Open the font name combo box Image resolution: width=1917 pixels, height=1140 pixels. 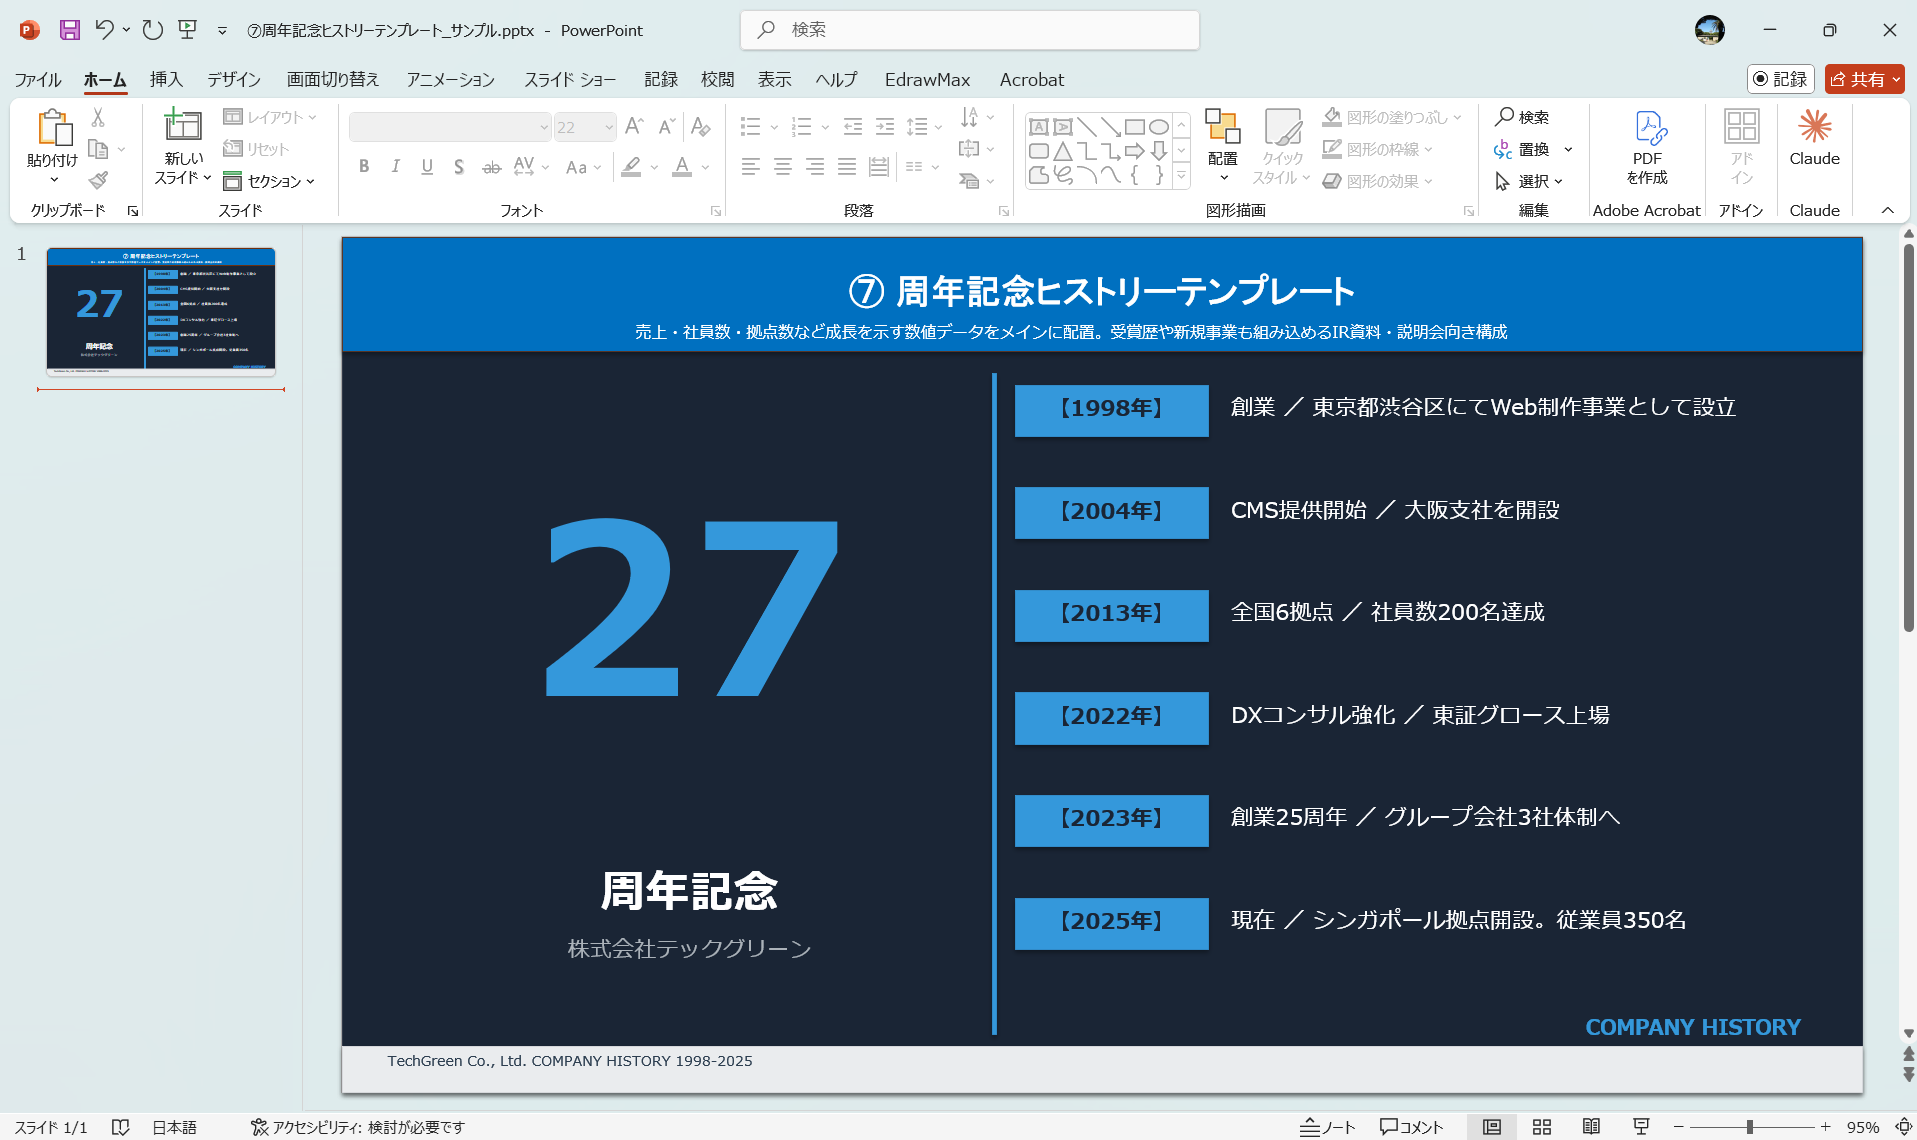pyautogui.click(x=450, y=127)
